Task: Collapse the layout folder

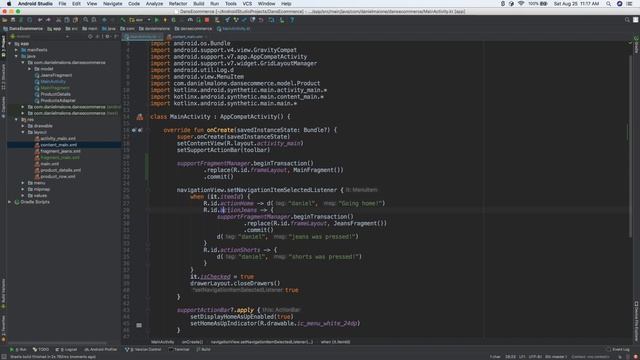Action: tap(23, 132)
